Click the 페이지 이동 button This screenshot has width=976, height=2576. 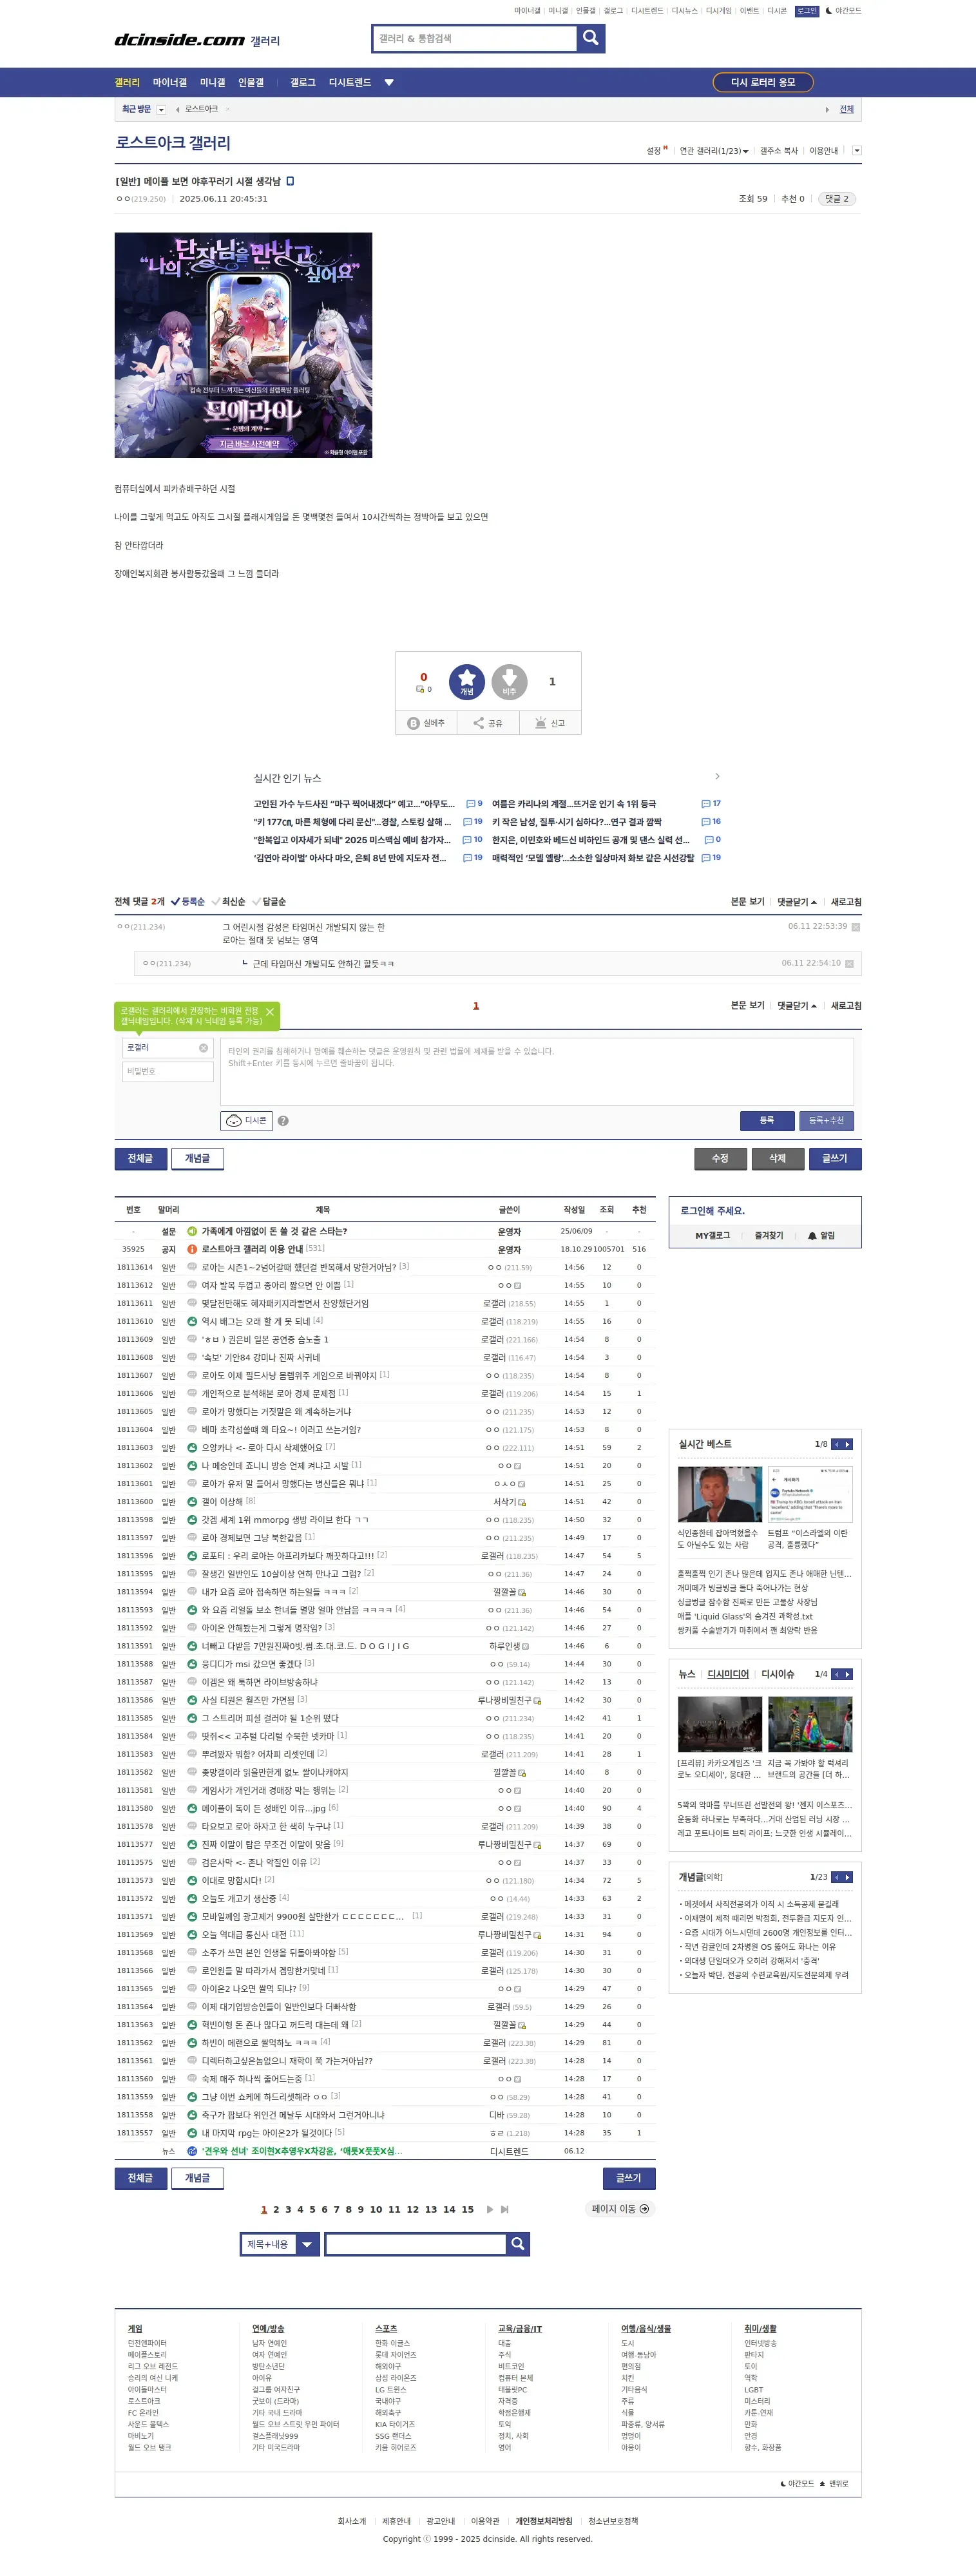pyautogui.click(x=620, y=2209)
